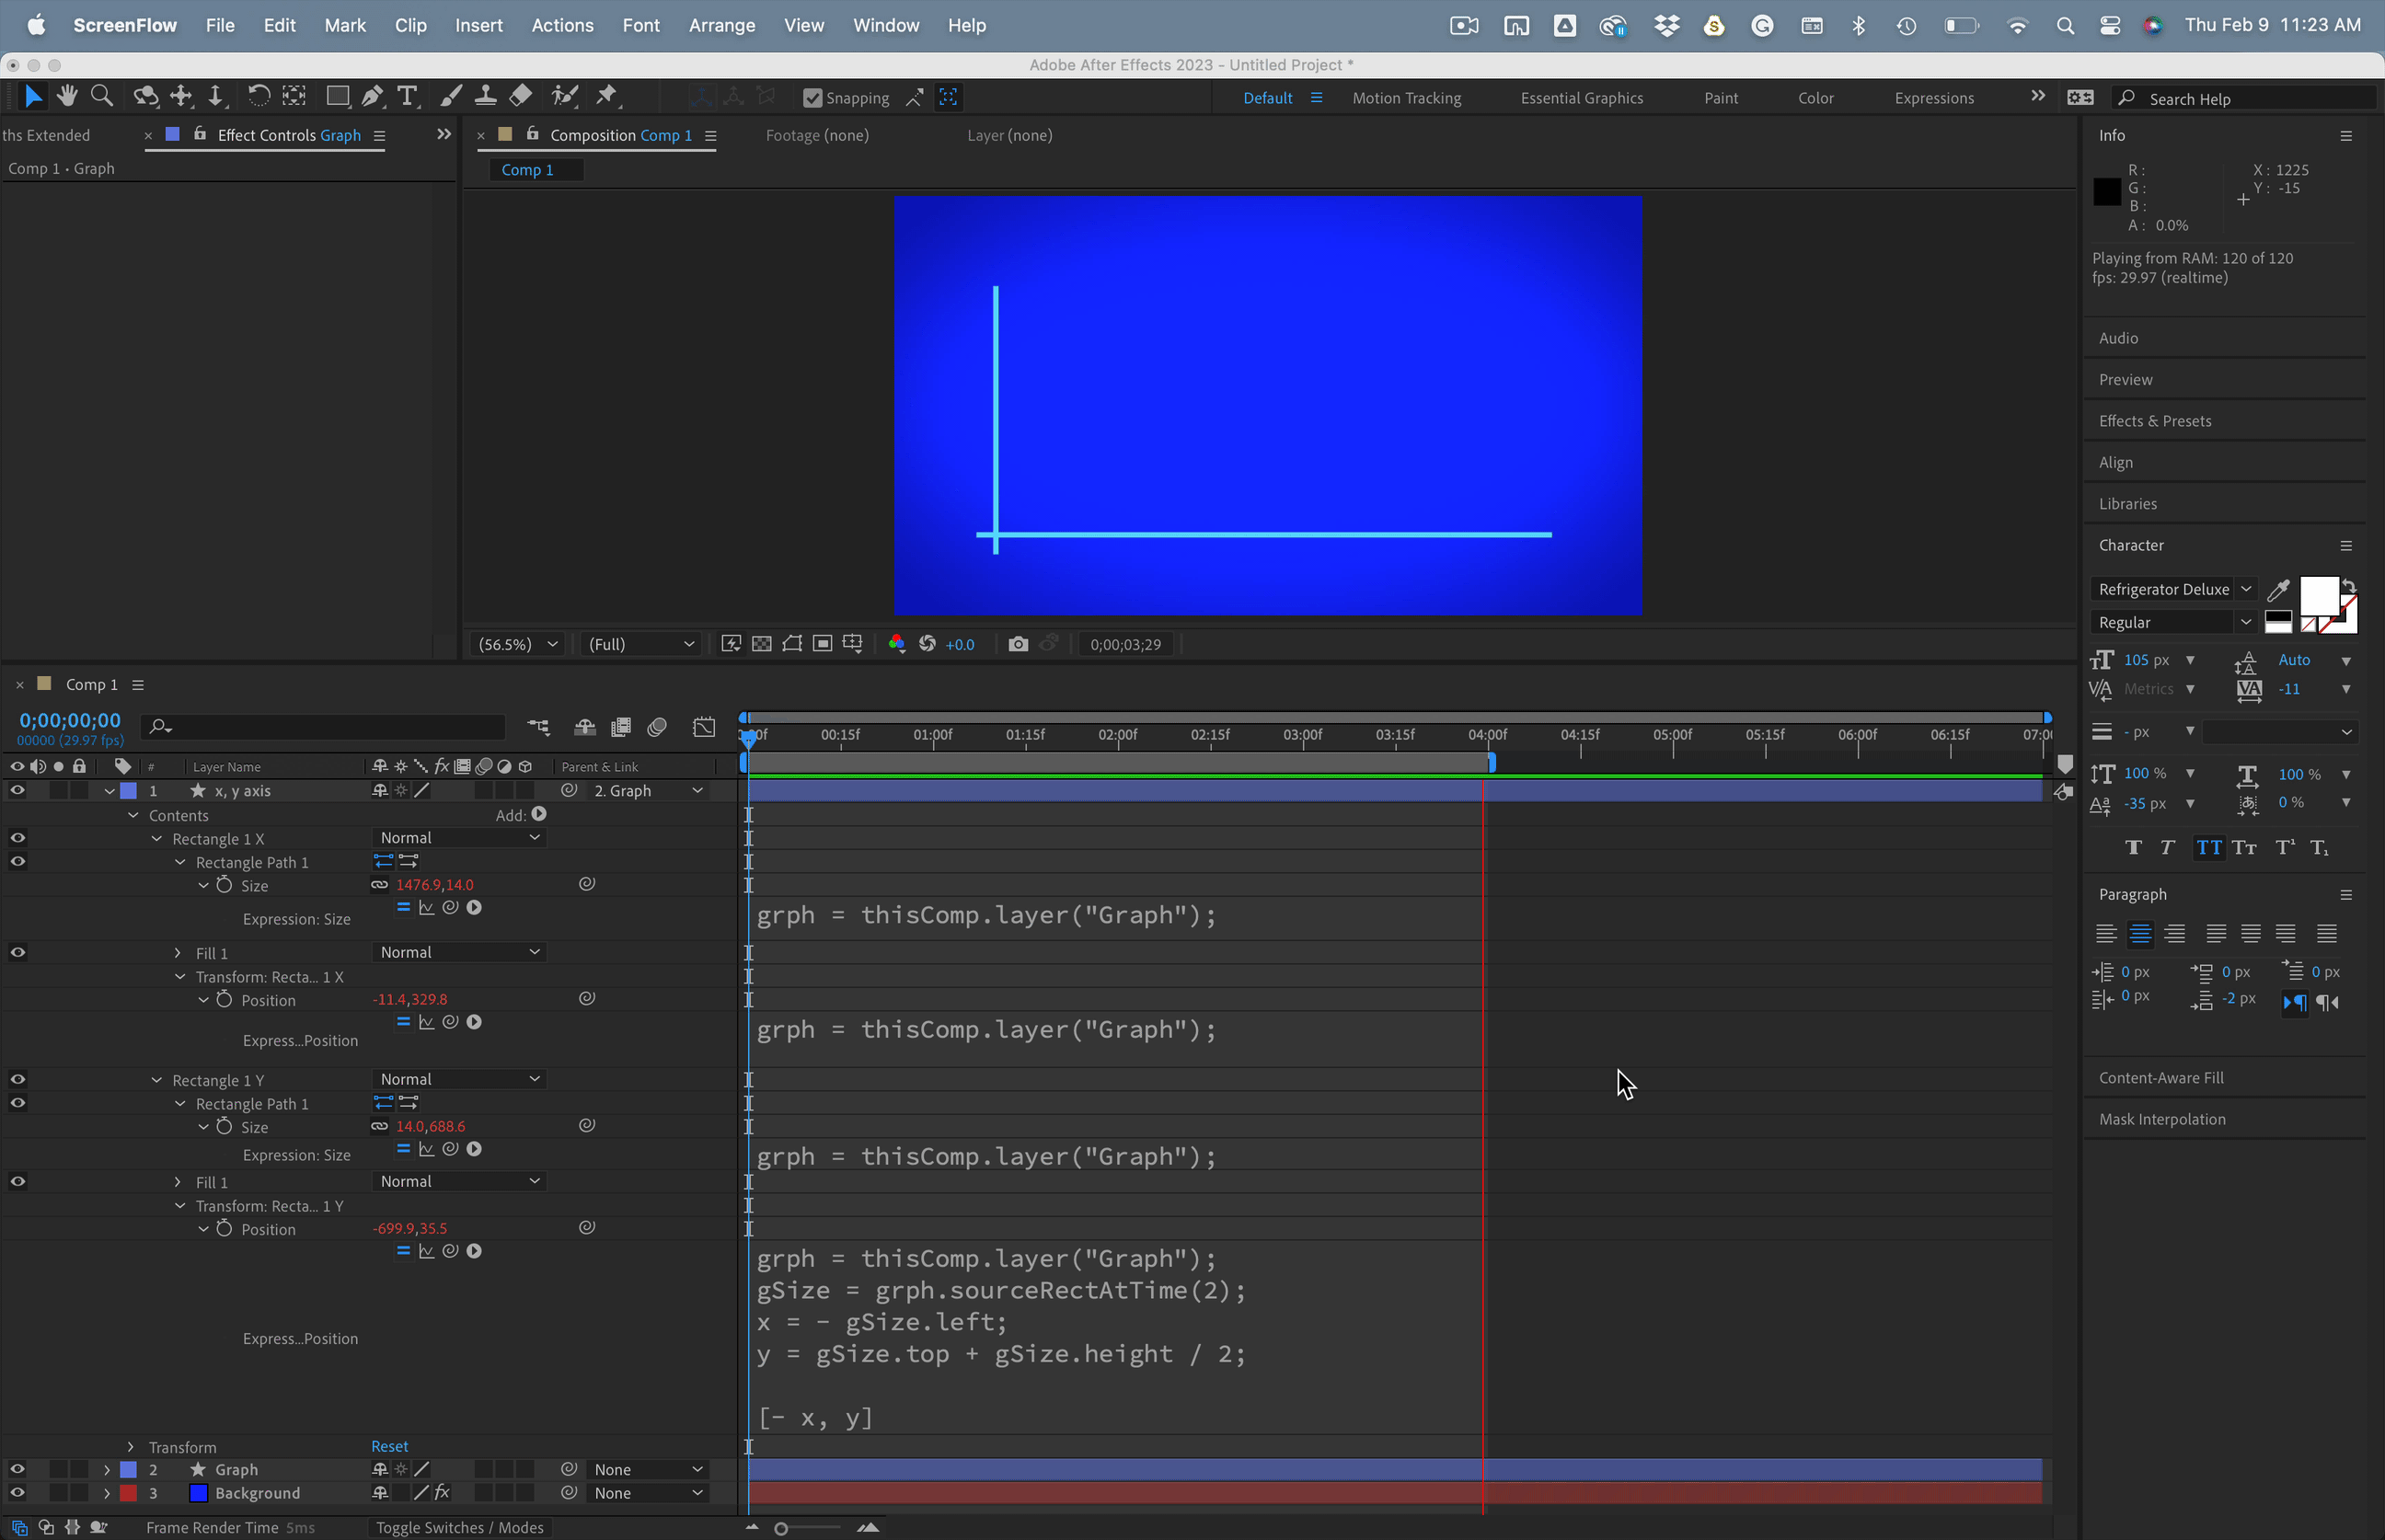Select the Puppet Pin tool
The image size is (2385, 1540).
(607, 96)
